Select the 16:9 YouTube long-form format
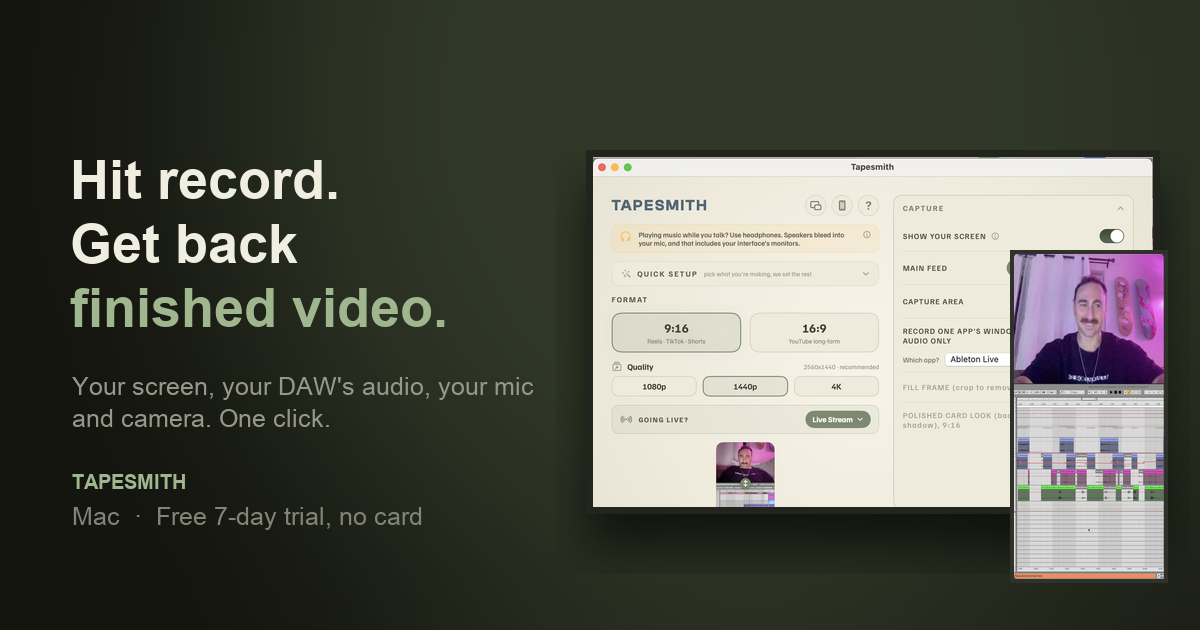The width and height of the screenshot is (1200, 630). tap(814, 332)
